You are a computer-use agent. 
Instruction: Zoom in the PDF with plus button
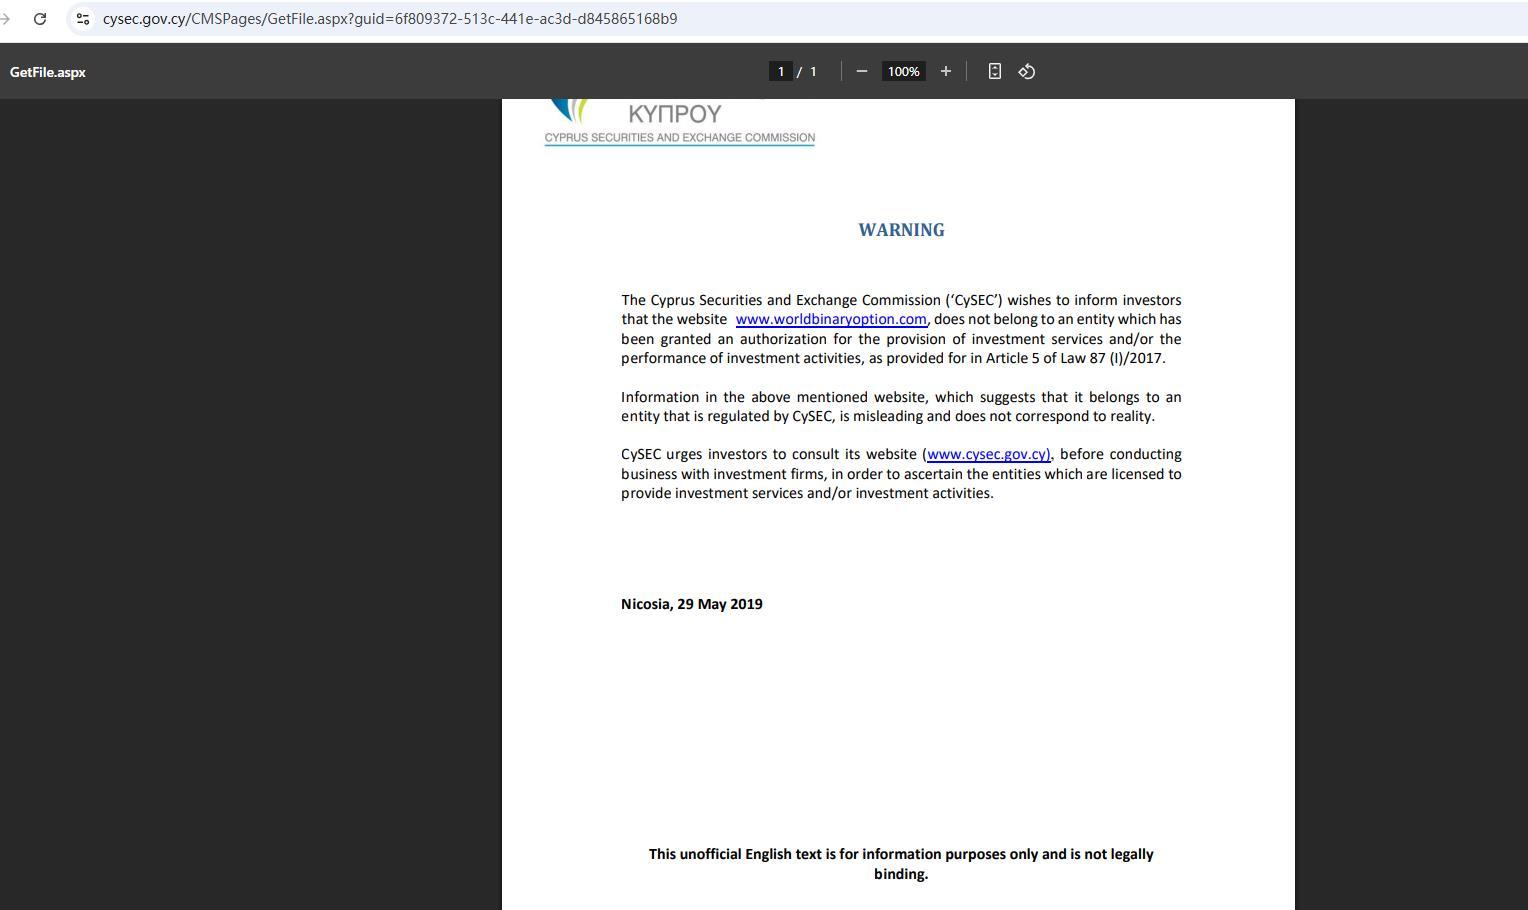(x=945, y=71)
